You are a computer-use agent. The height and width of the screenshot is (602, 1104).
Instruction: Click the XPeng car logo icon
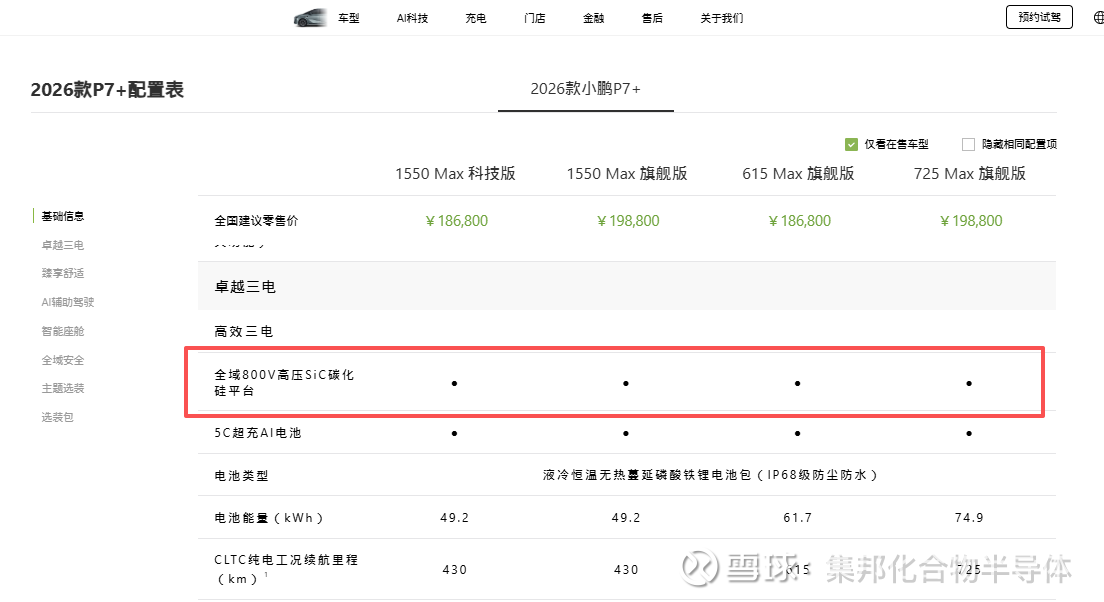(x=310, y=18)
